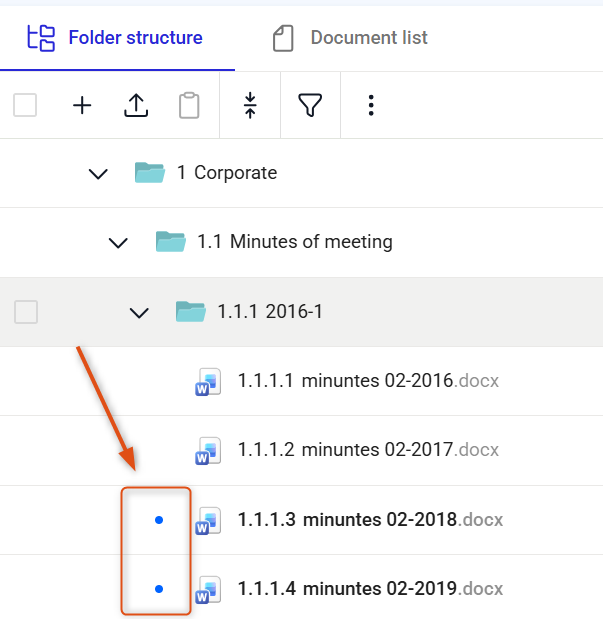The height and width of the screenshot is (619, 603).
Task: Collapse the 1.1 Minutes of meeting chevron
Action: click(x=118, y=243)
